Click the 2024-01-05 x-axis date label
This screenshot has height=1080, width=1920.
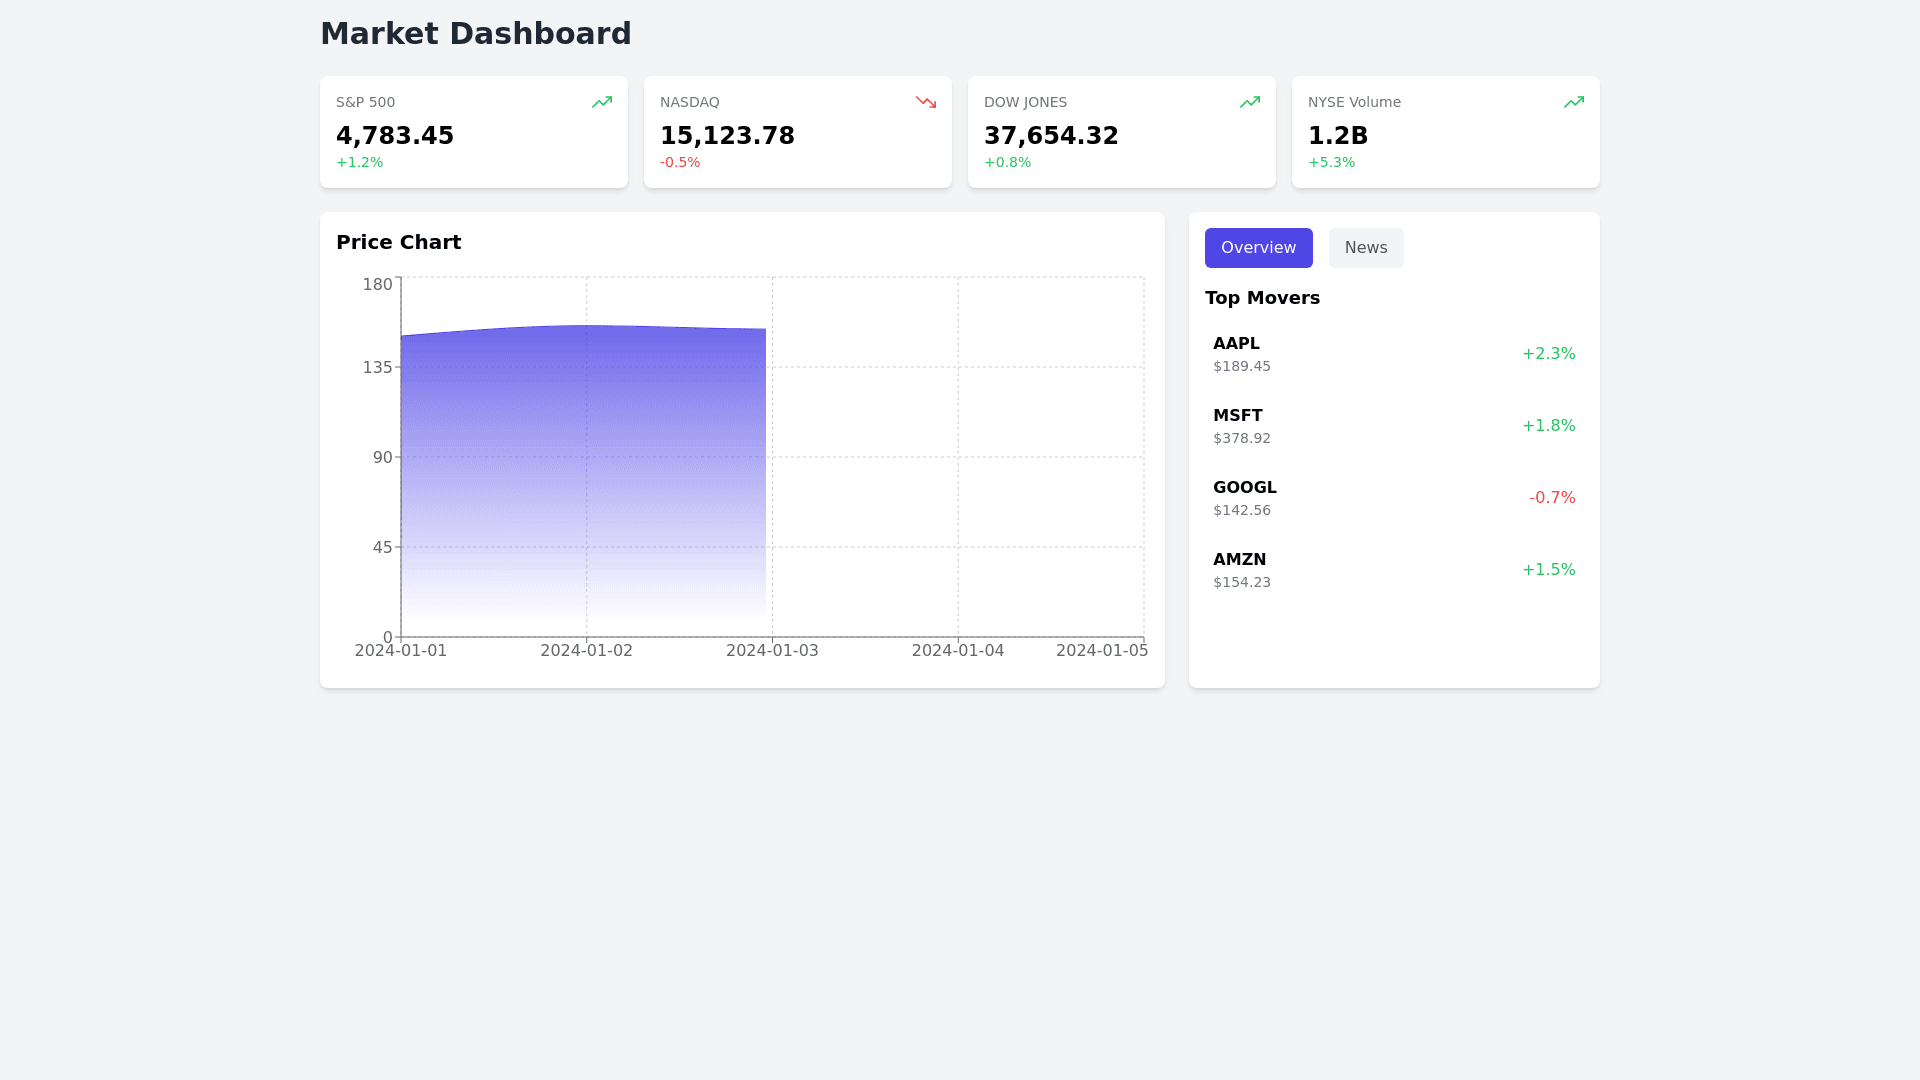click(1101, 651)
